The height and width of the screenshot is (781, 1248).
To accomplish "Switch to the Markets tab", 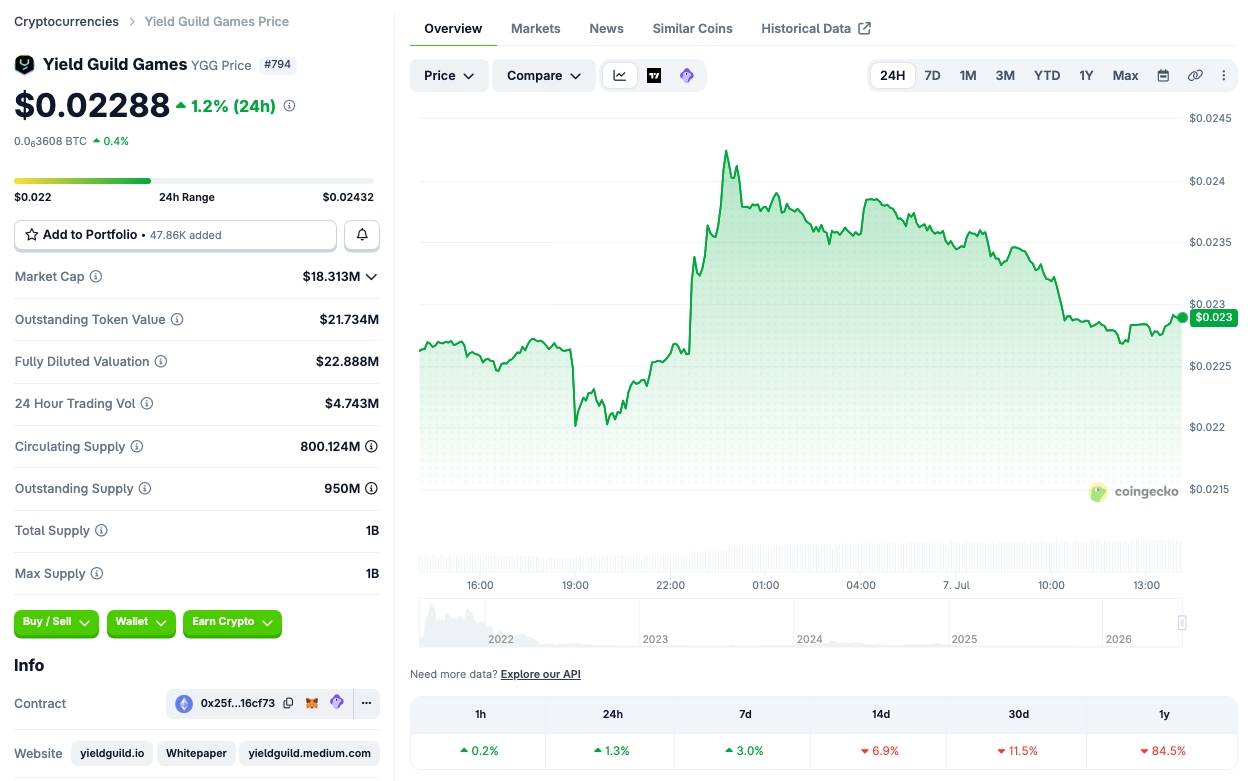I will 536,28.
